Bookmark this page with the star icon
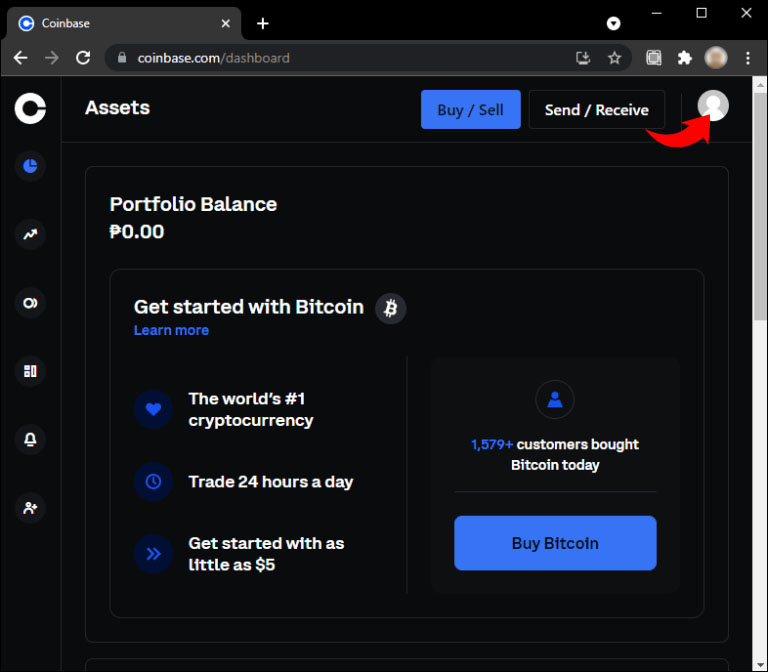768x672 pixels. tap(614, 58)
